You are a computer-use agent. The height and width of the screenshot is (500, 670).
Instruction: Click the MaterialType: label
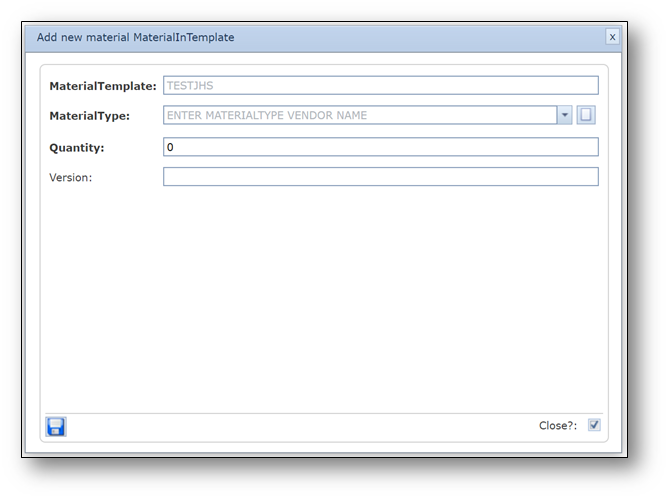point(89,116)
